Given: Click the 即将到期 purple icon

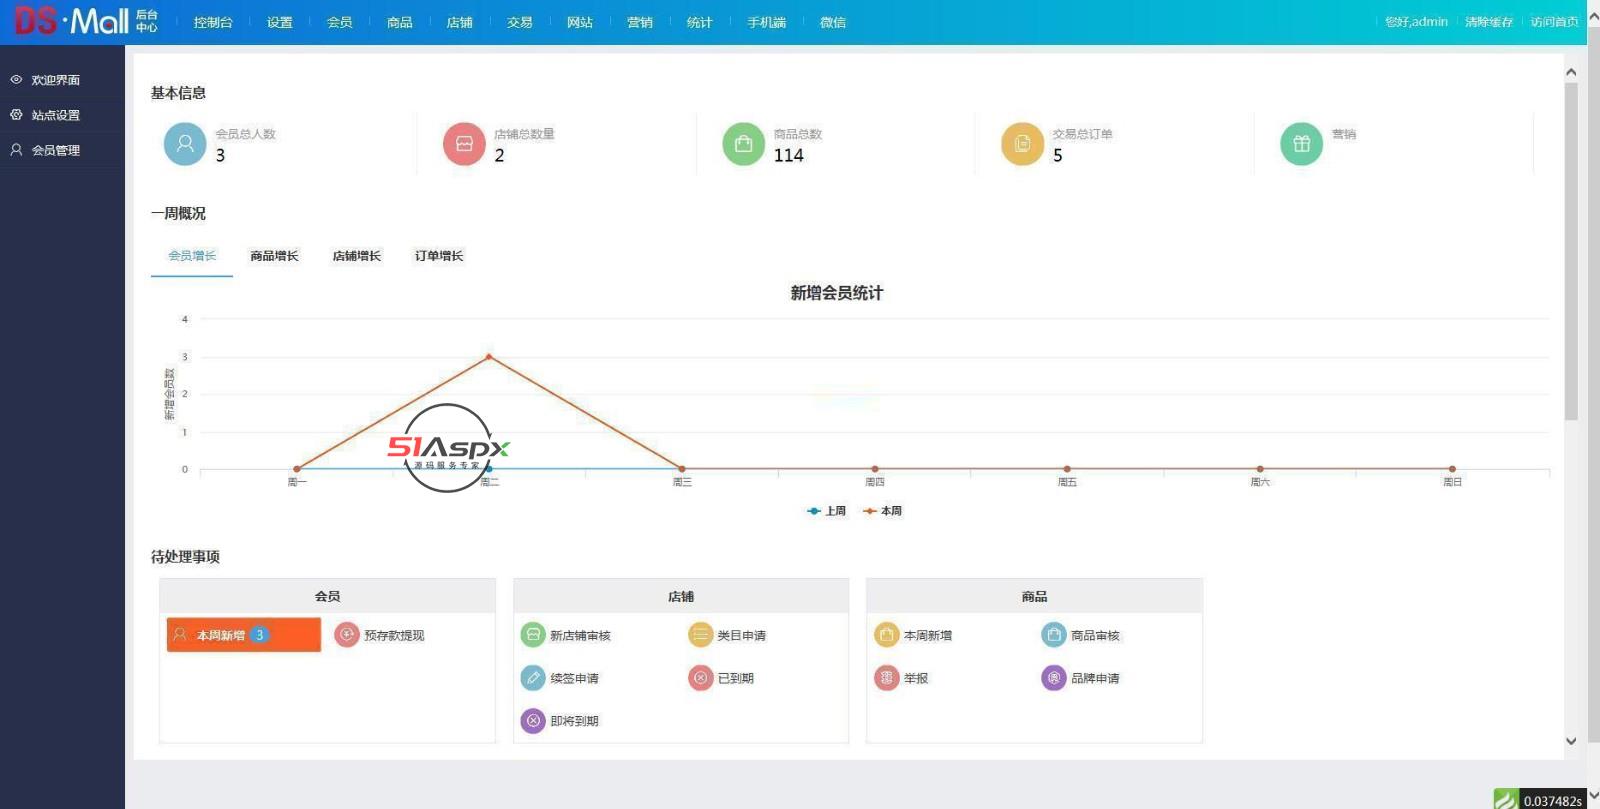Looking at the screenshot, I should [533, 720].
